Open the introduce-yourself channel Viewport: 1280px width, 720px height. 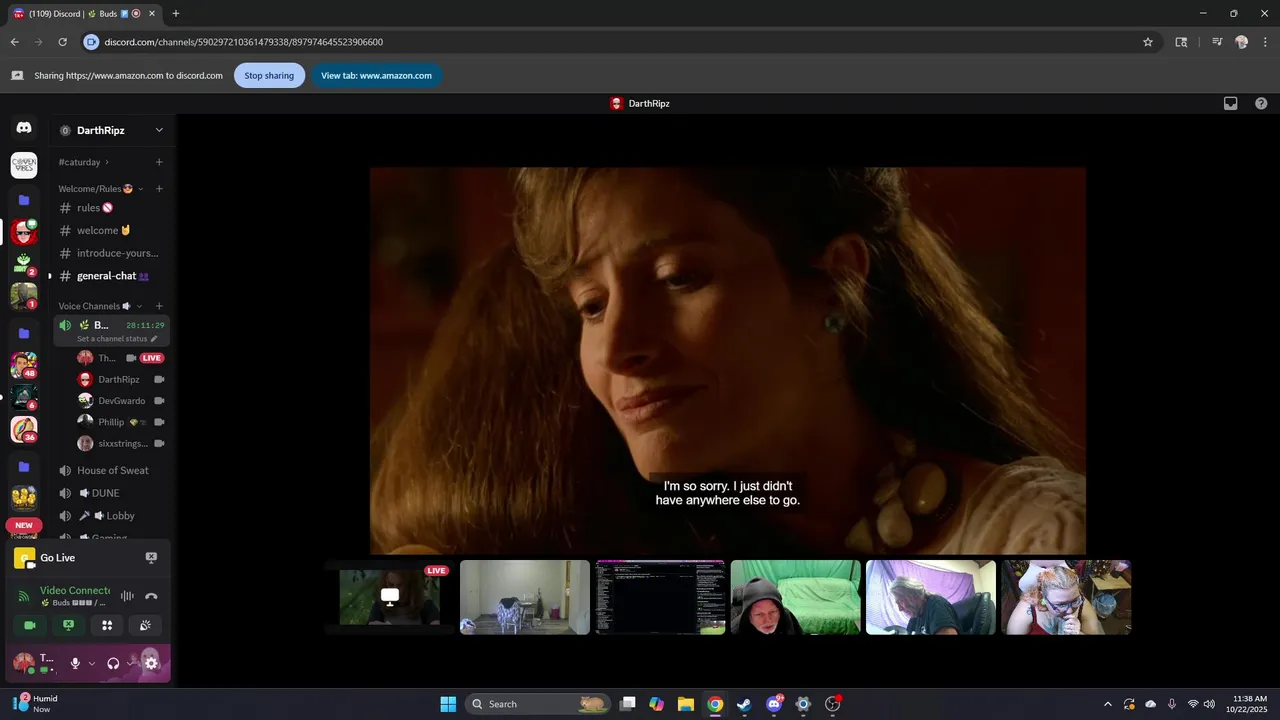pyautogui.click(x=111, y=253)
